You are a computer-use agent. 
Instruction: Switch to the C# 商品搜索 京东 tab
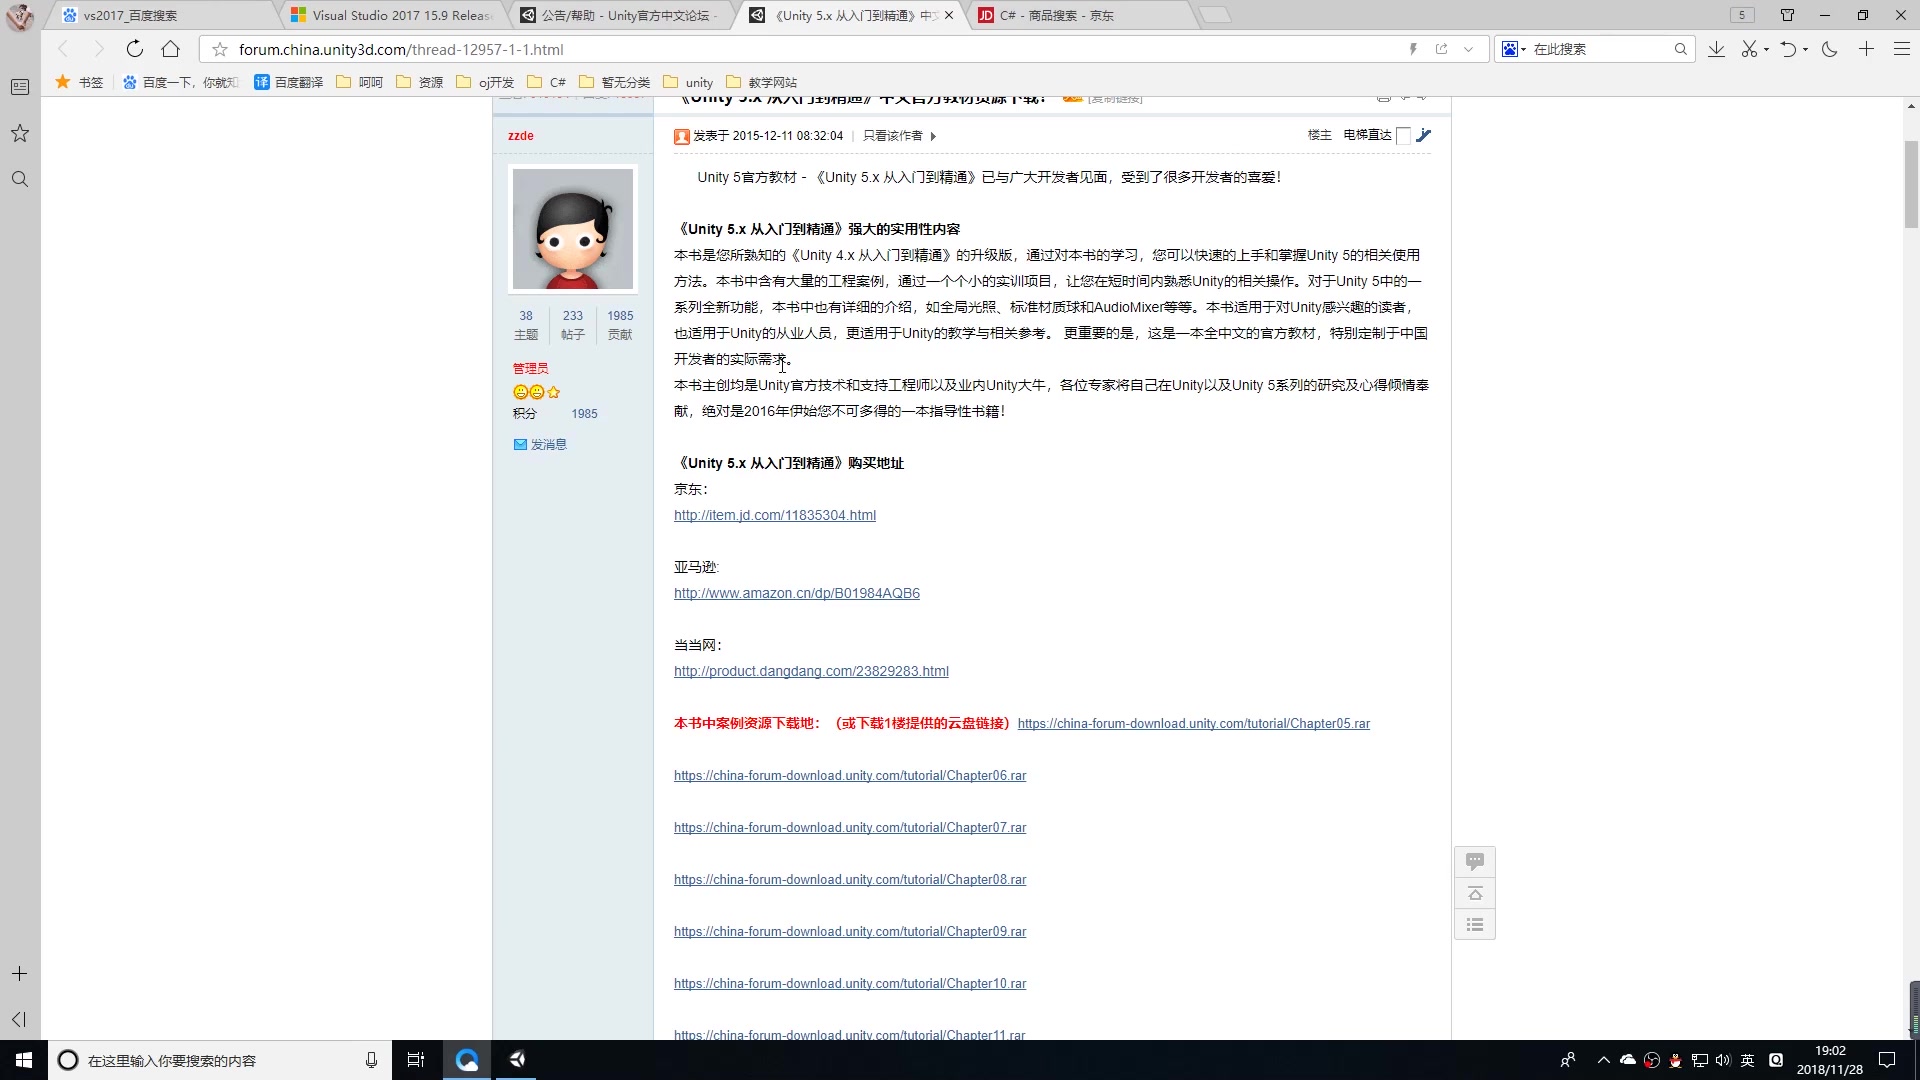click(1080, 15)
